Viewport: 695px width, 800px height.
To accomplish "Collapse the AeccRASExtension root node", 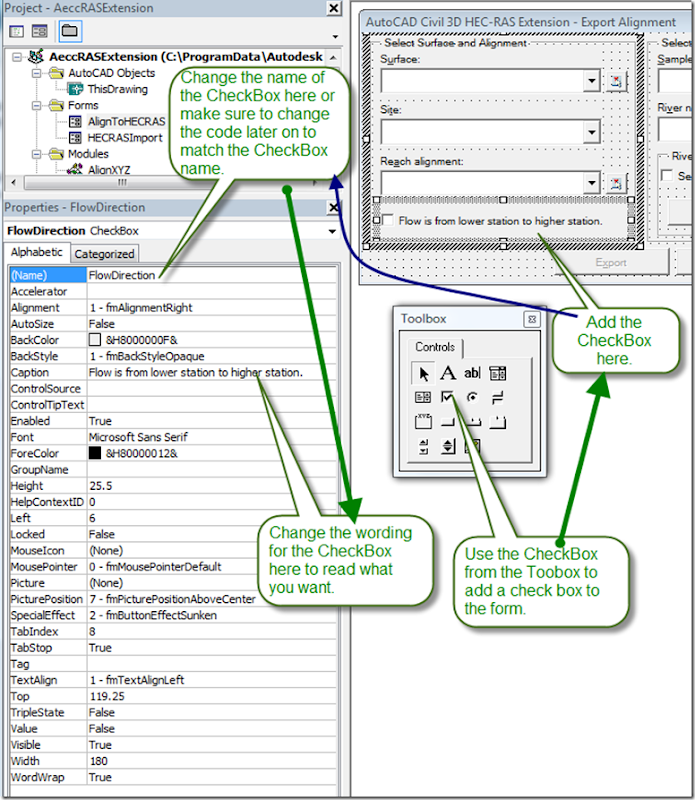I will 17,57.
